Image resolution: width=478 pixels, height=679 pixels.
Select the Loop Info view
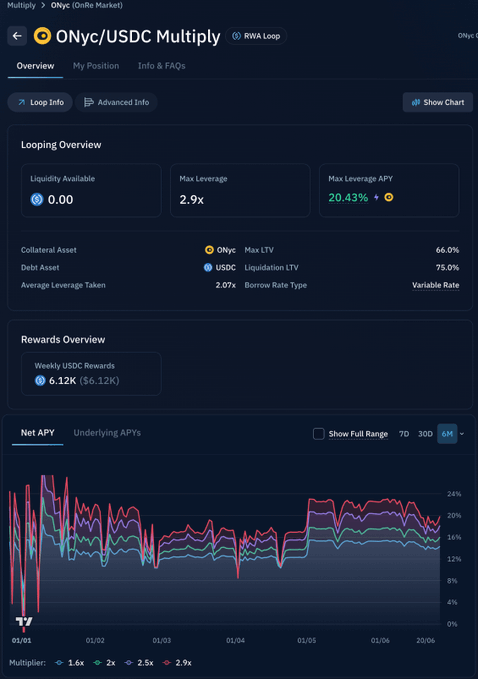click(x=40, y=102)
